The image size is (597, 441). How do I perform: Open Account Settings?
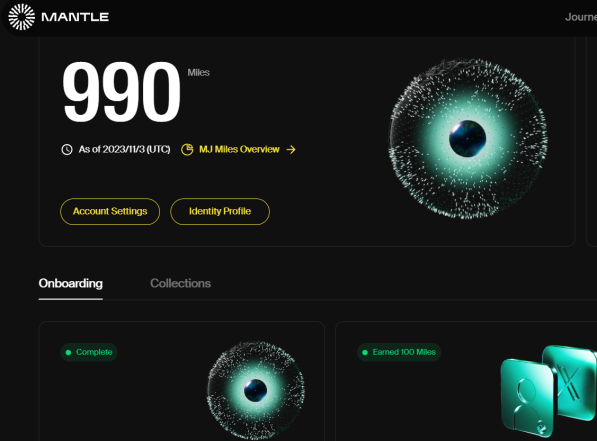110,211
